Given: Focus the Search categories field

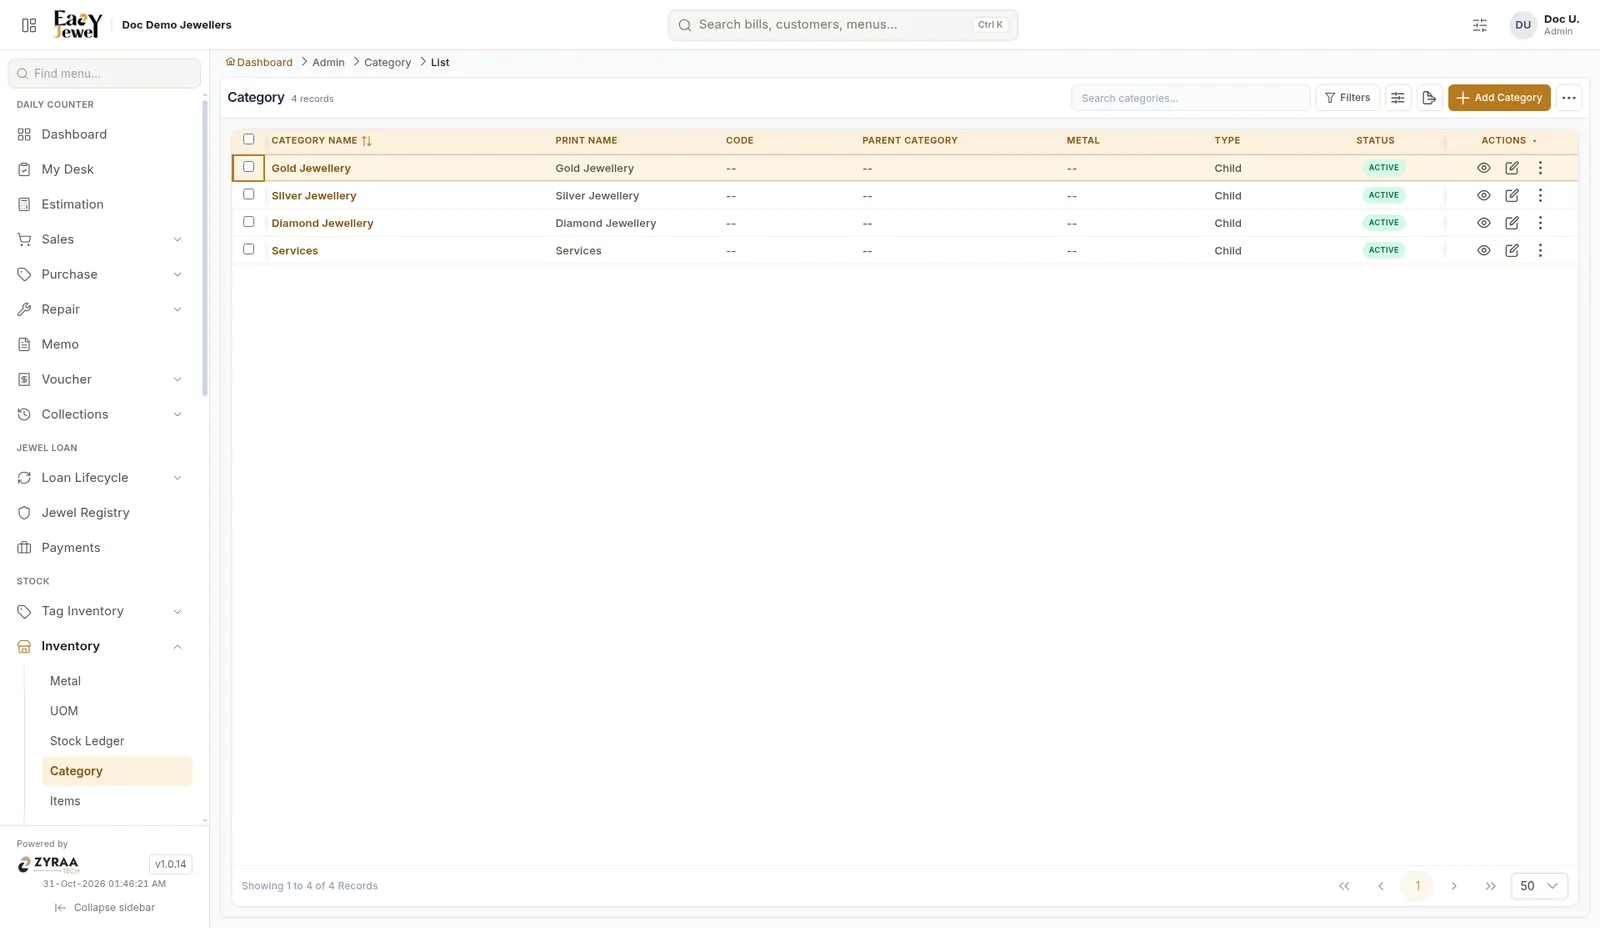Looking at the screenshot, I should point(1190,98).
